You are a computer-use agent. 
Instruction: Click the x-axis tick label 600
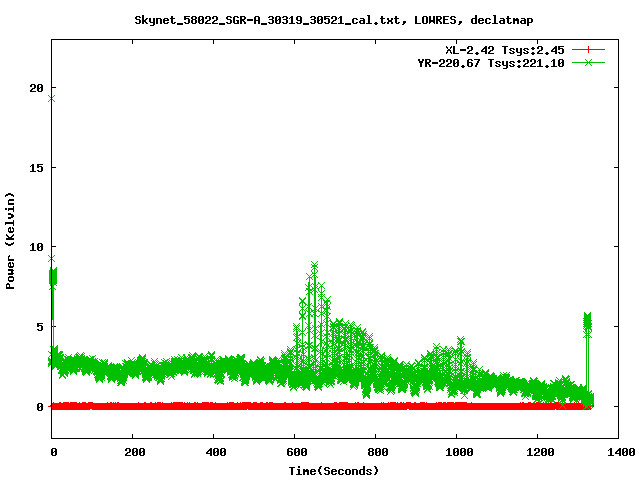click(x=297, y=452)
